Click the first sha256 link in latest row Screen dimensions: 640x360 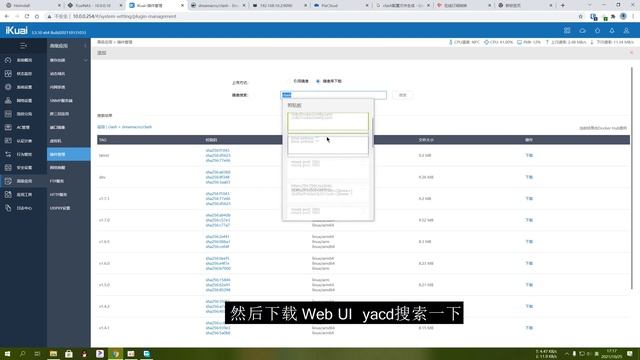click(218, 151)
